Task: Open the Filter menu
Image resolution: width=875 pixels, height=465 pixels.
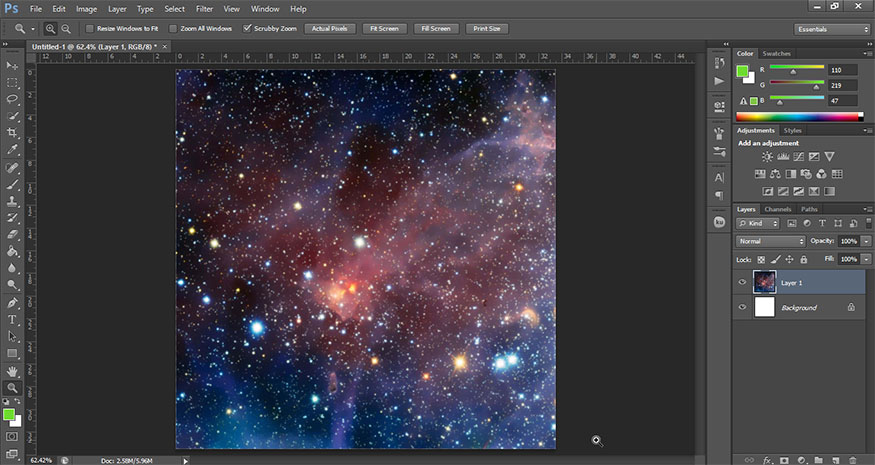Action: click(204, 9)
